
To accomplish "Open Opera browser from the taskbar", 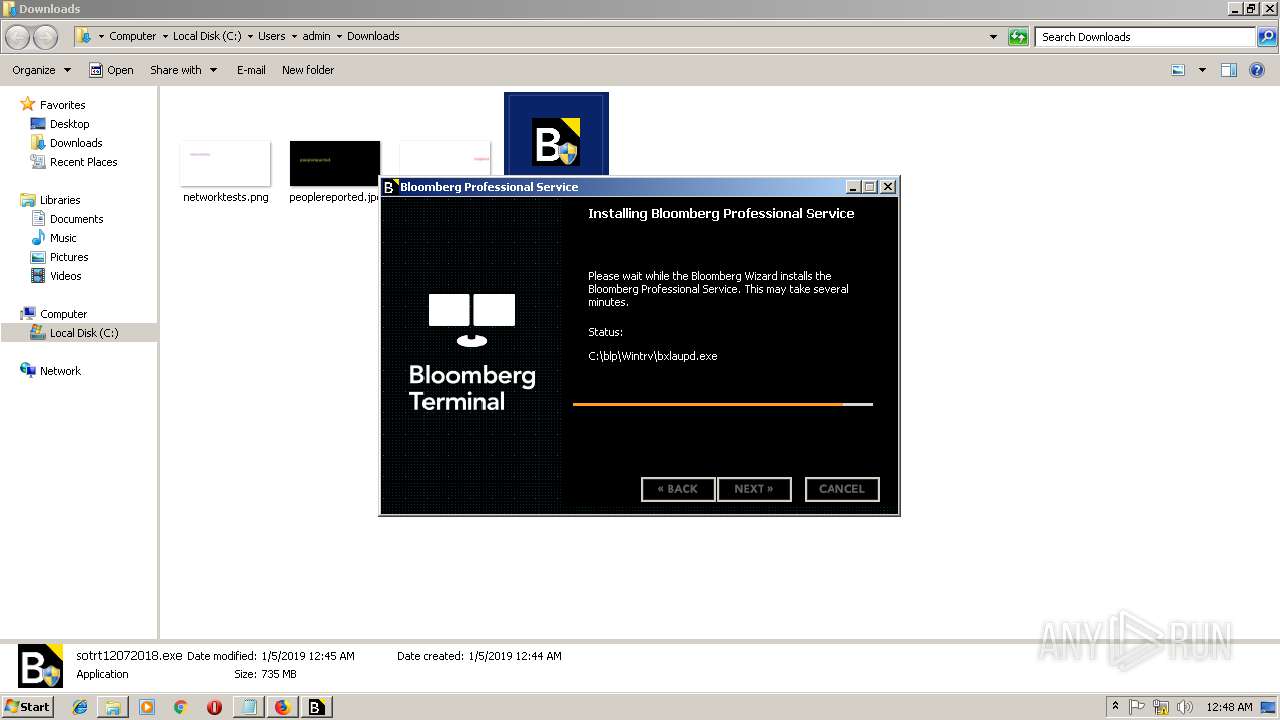I will click(214, 707).
